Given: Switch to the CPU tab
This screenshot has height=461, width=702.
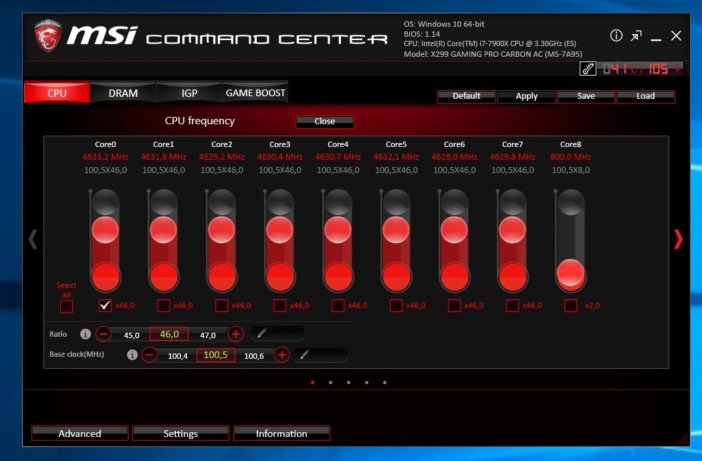Looking at the screenshot, I should (x=57, y=93).
